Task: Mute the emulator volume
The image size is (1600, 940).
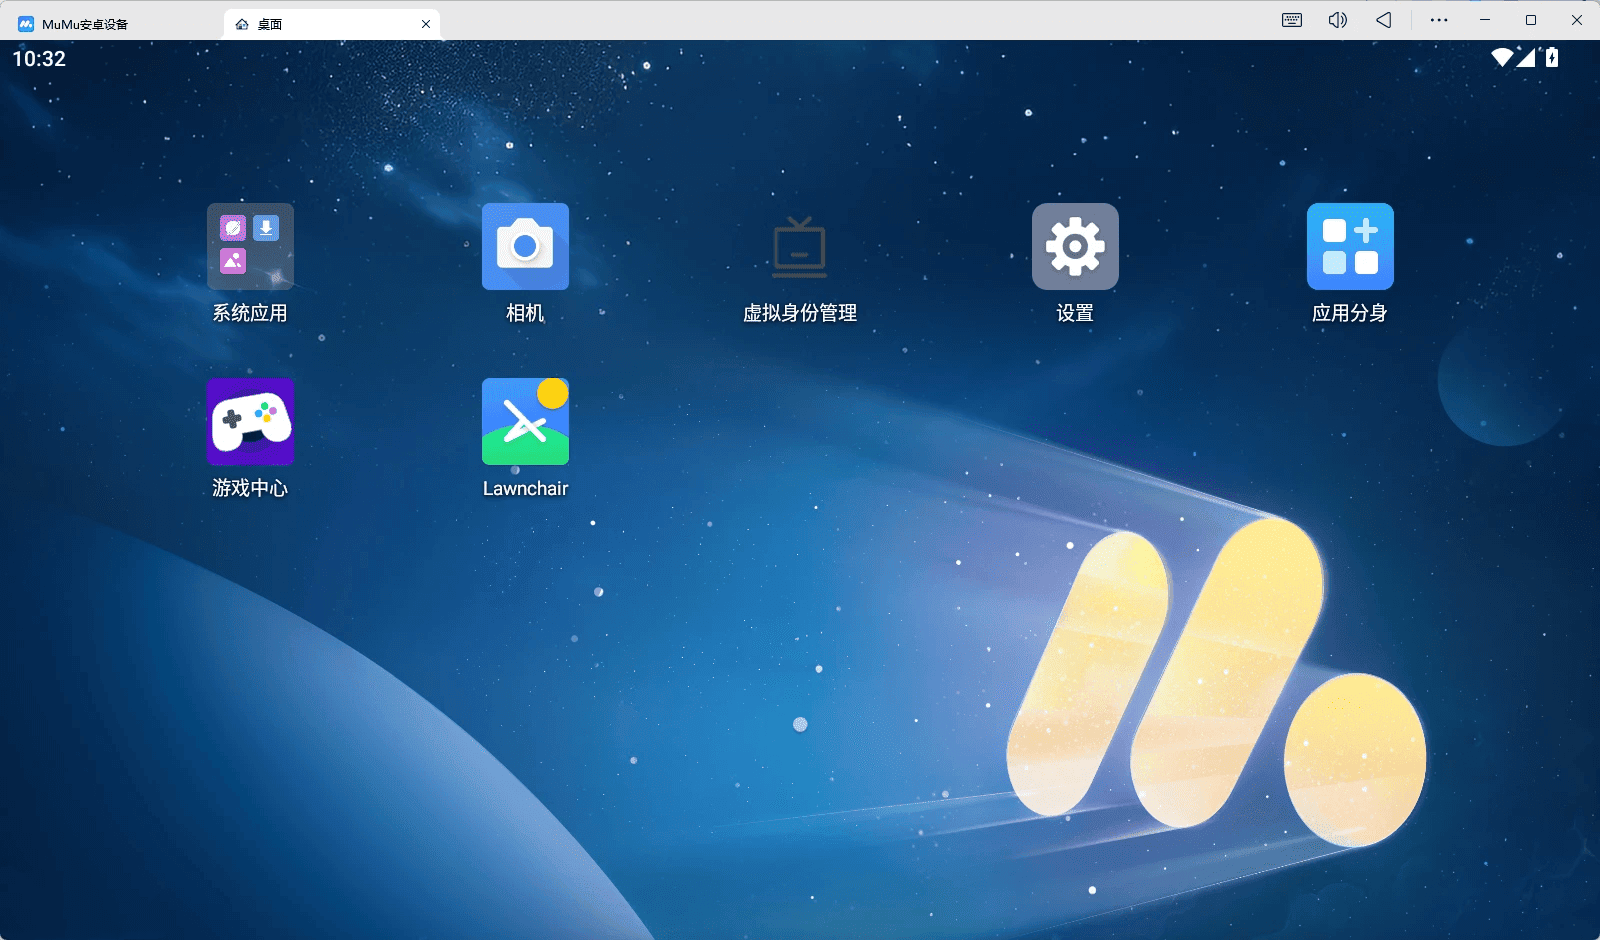Action: point(1337,20)
